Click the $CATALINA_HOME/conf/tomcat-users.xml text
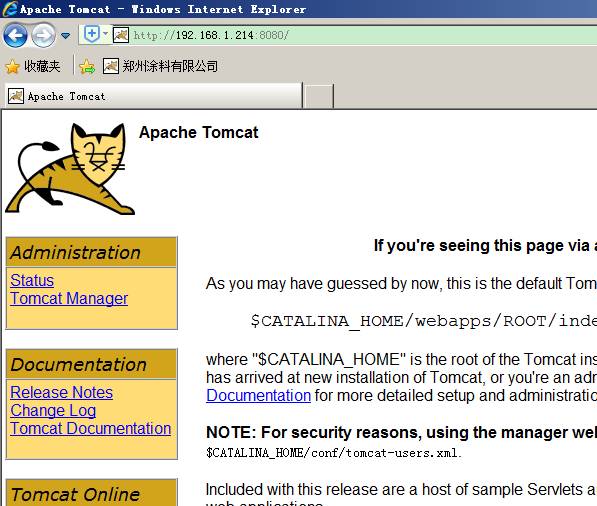The width and height of the screenshot is (597, 506). tap(334, 453)
